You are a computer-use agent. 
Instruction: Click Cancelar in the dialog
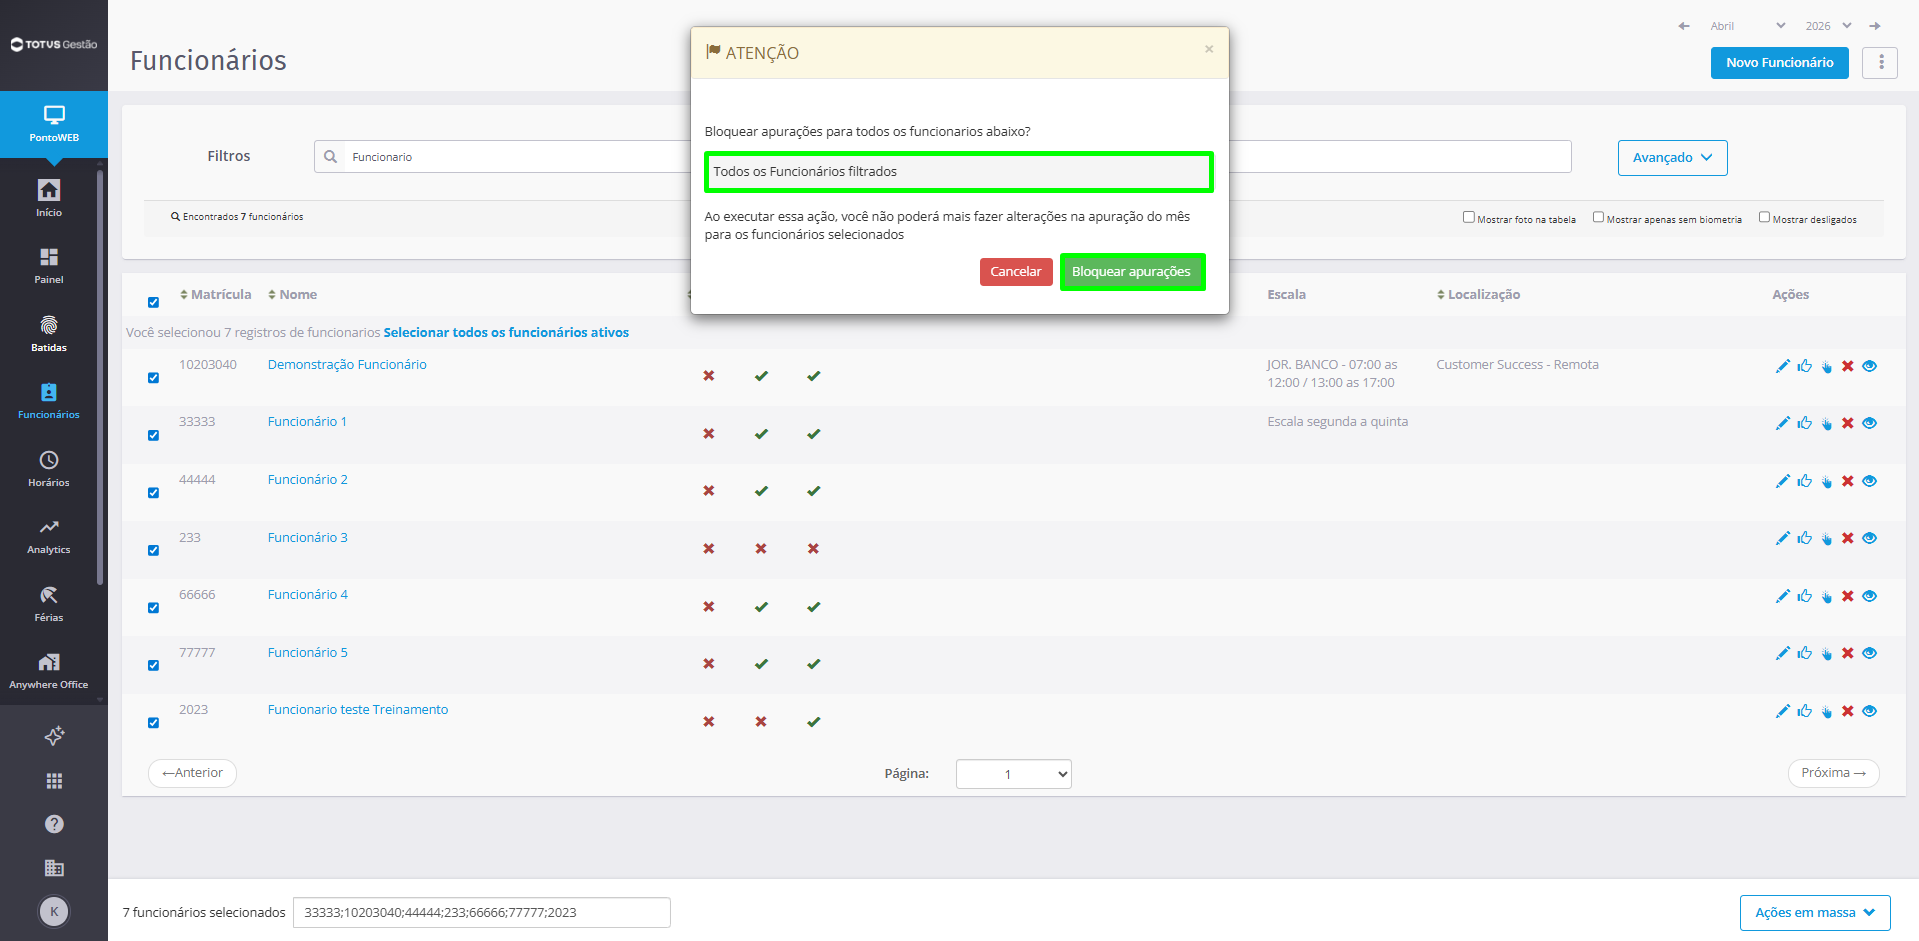[x=1015, y=272]
